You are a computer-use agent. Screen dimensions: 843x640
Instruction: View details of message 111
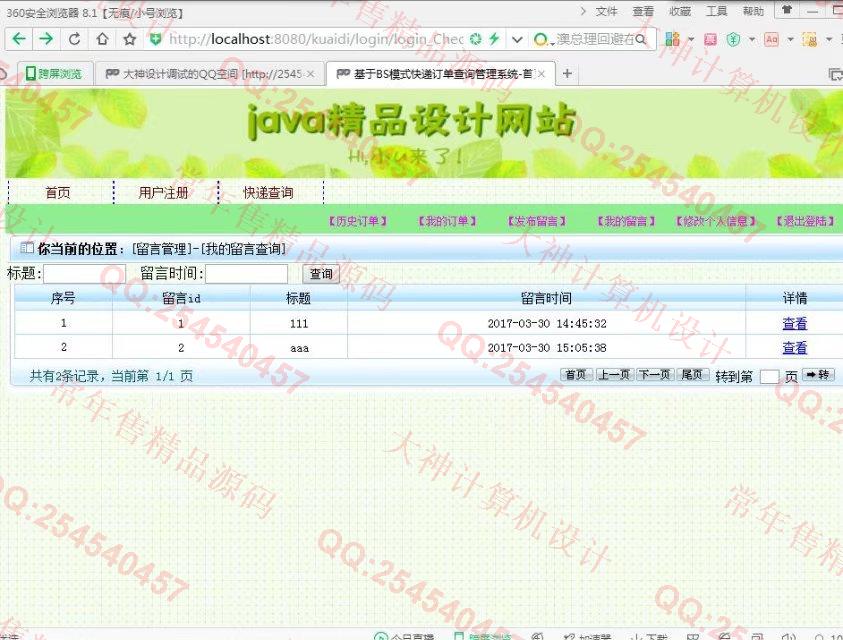coord(794,323)
